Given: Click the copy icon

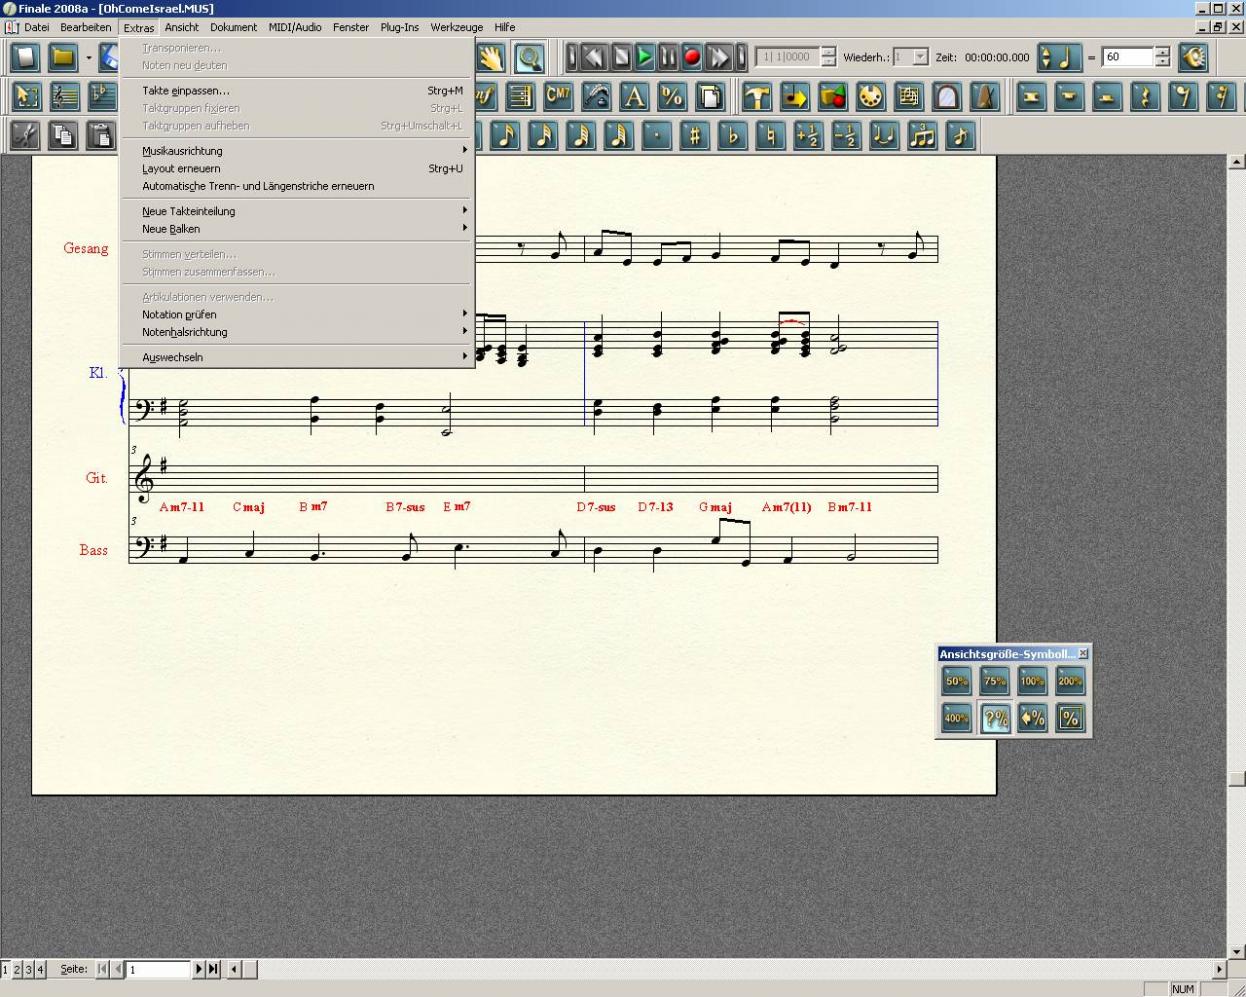Looking at the screenshot, I should coord(64,135).
